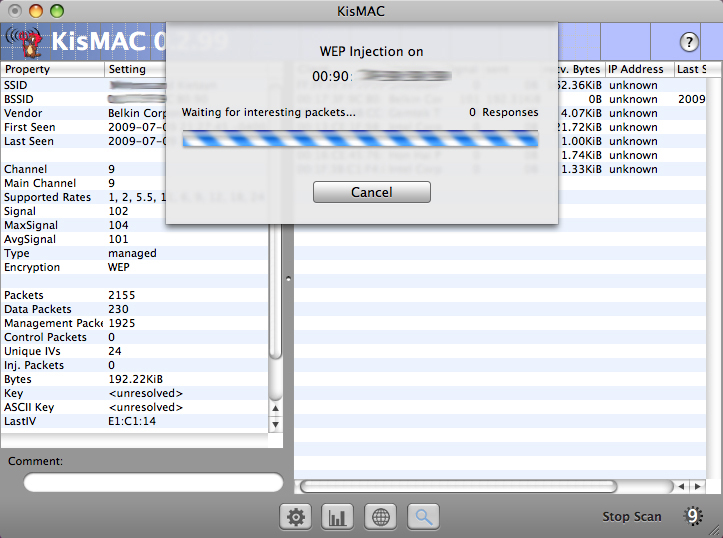
Task: Click the injection progress bar
Action: click(x=360, y=138)
